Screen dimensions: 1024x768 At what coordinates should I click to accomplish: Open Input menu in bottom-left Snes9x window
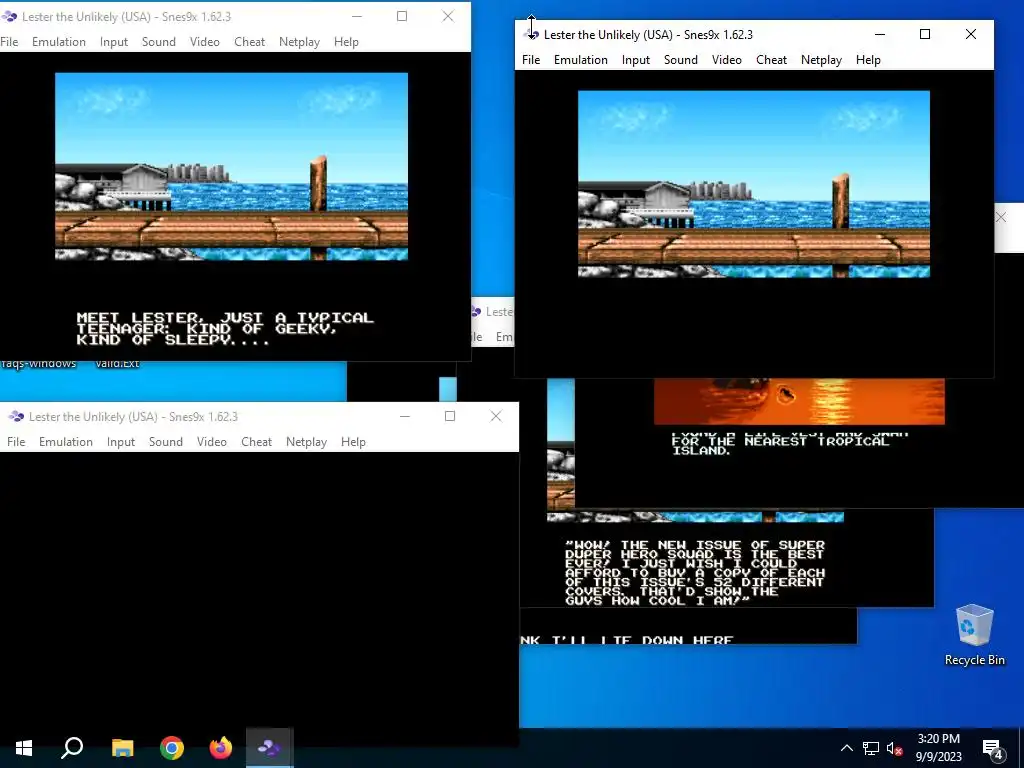pos(121,442)
